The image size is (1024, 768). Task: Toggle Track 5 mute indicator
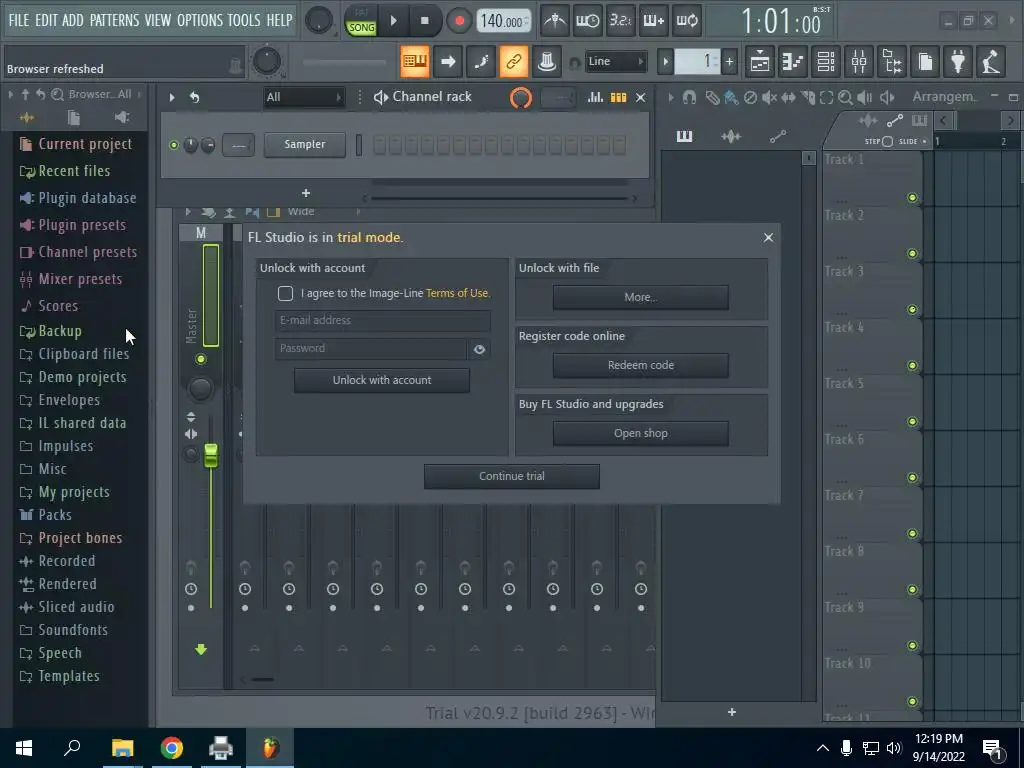(912, 422)
